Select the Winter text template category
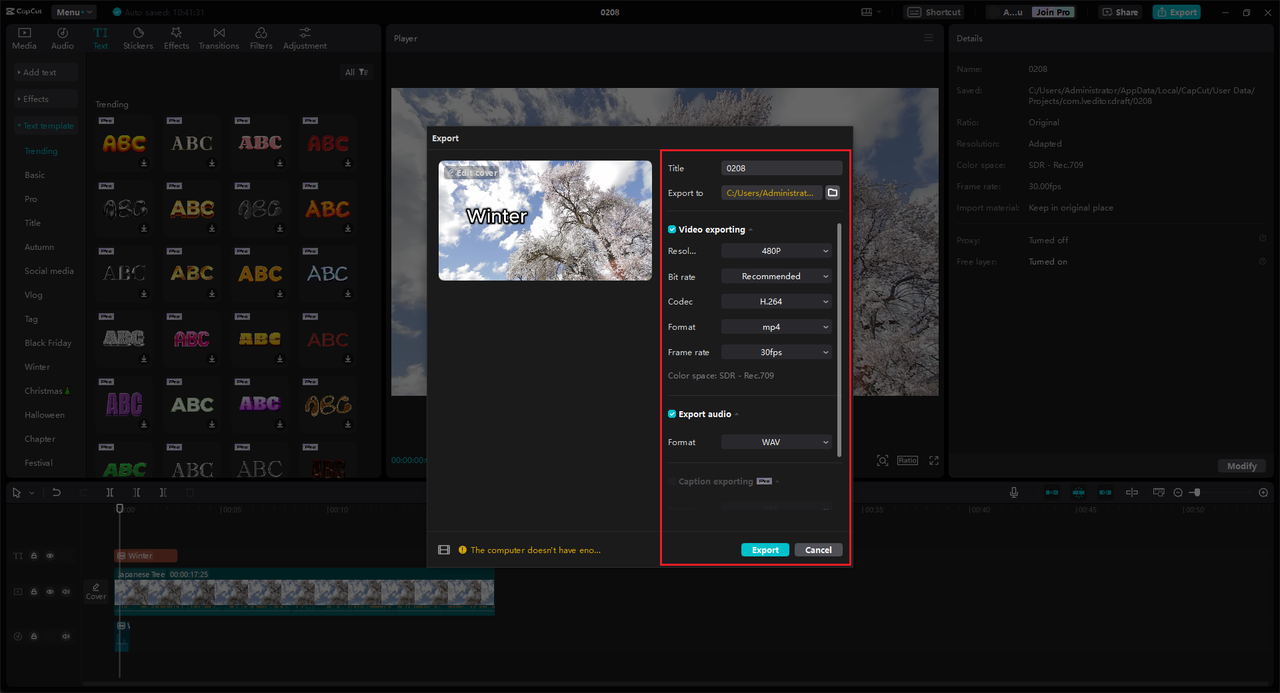Image resolution: width=1280 pixels, height=693 pixels. coord(37,367)
